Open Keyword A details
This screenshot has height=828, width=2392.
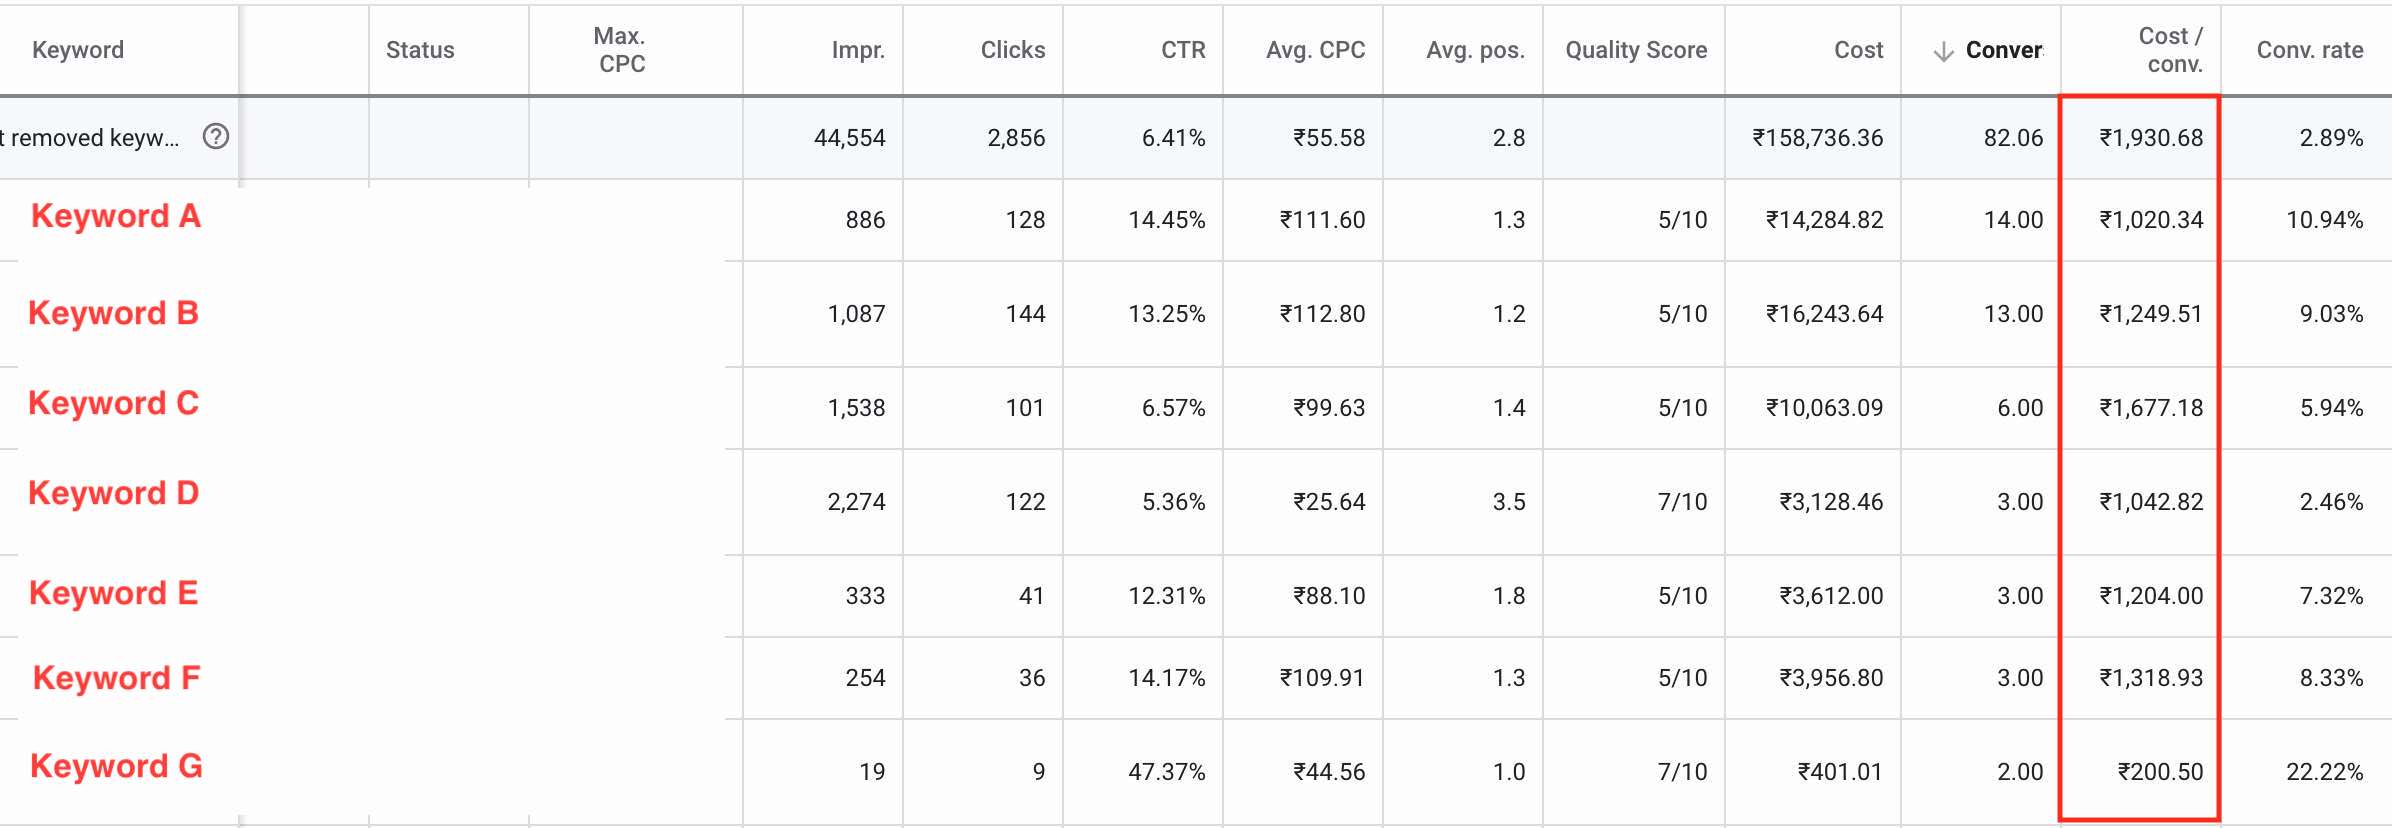(x=114, y=217)
